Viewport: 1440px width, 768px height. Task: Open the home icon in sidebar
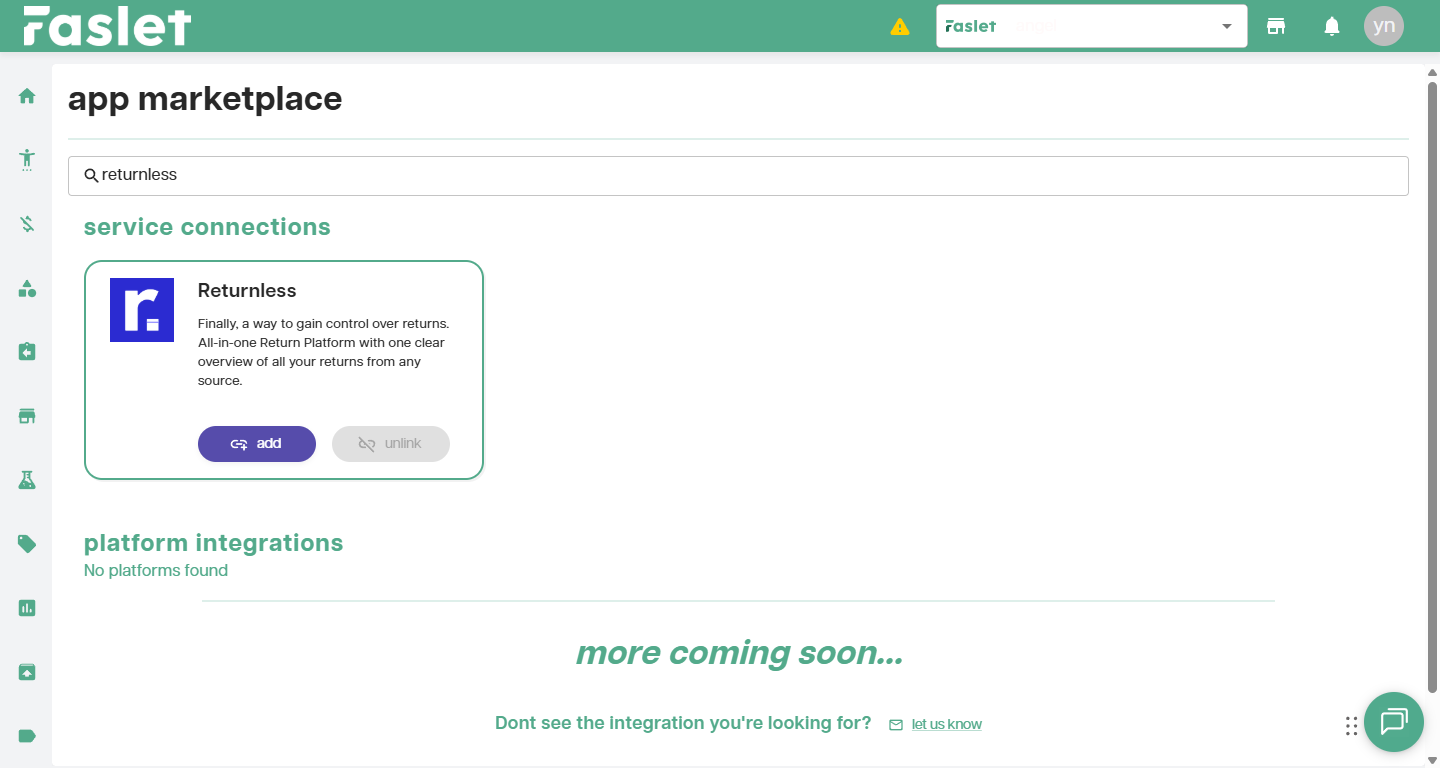(x=27, y=96)
